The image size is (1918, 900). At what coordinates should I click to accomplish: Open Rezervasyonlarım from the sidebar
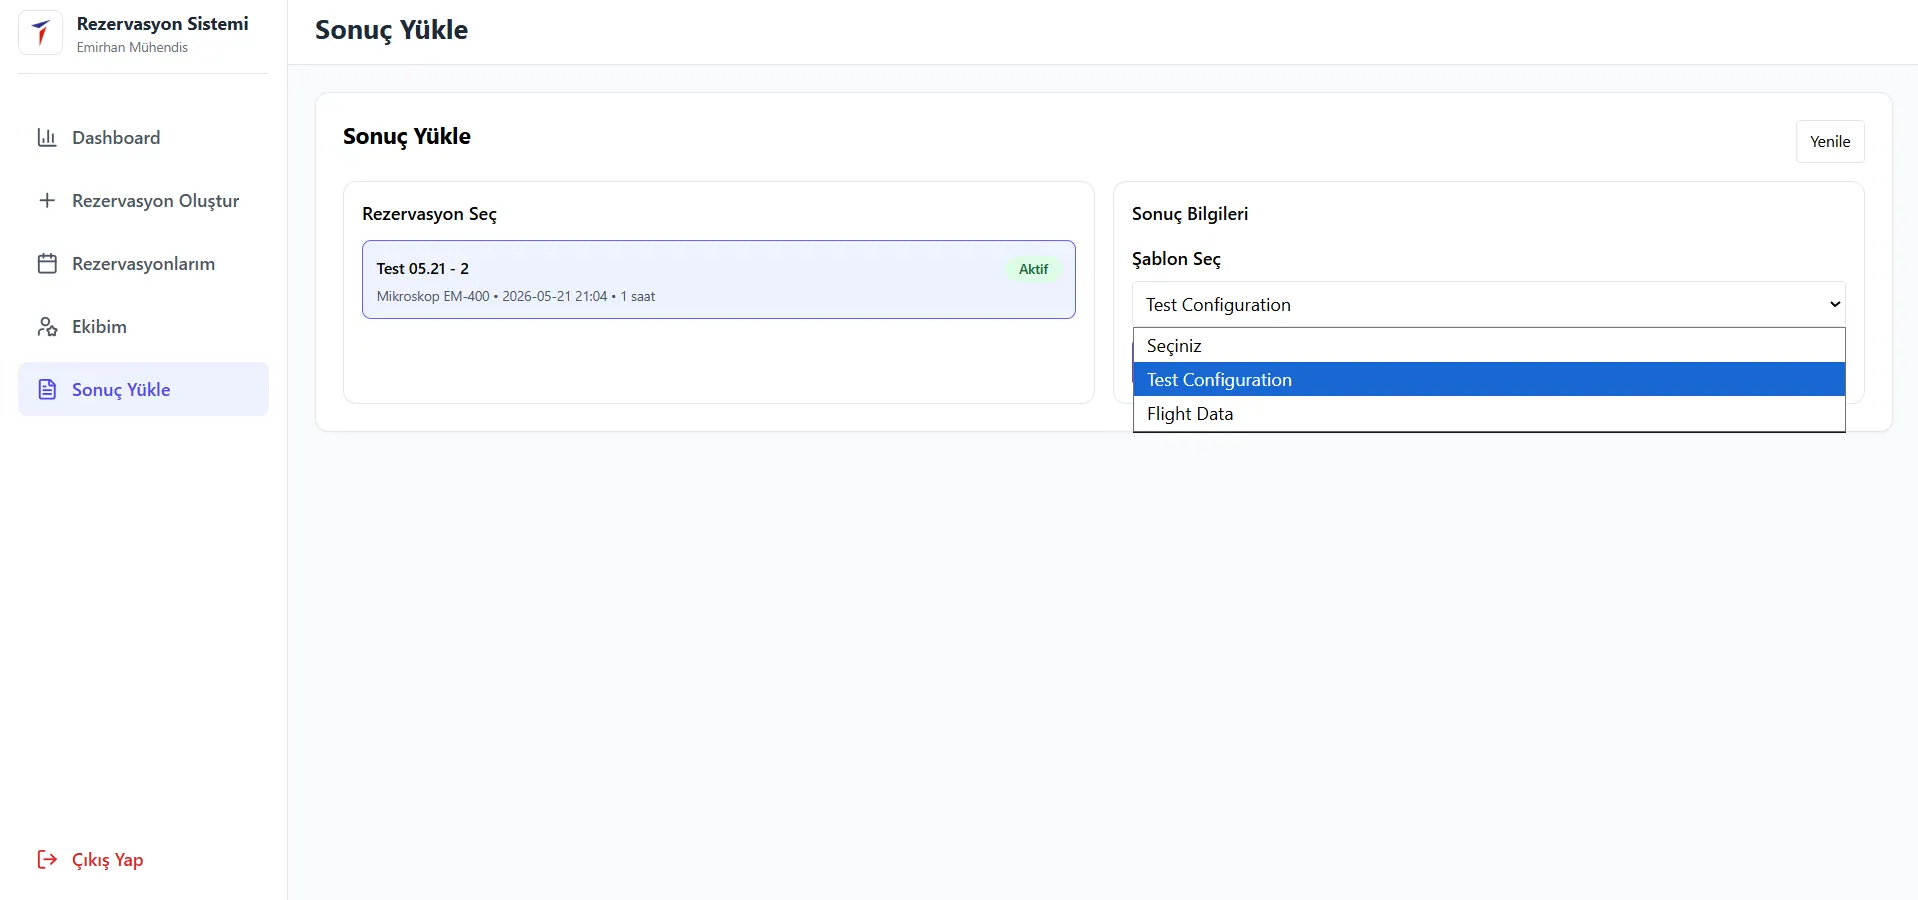[143, 264]
